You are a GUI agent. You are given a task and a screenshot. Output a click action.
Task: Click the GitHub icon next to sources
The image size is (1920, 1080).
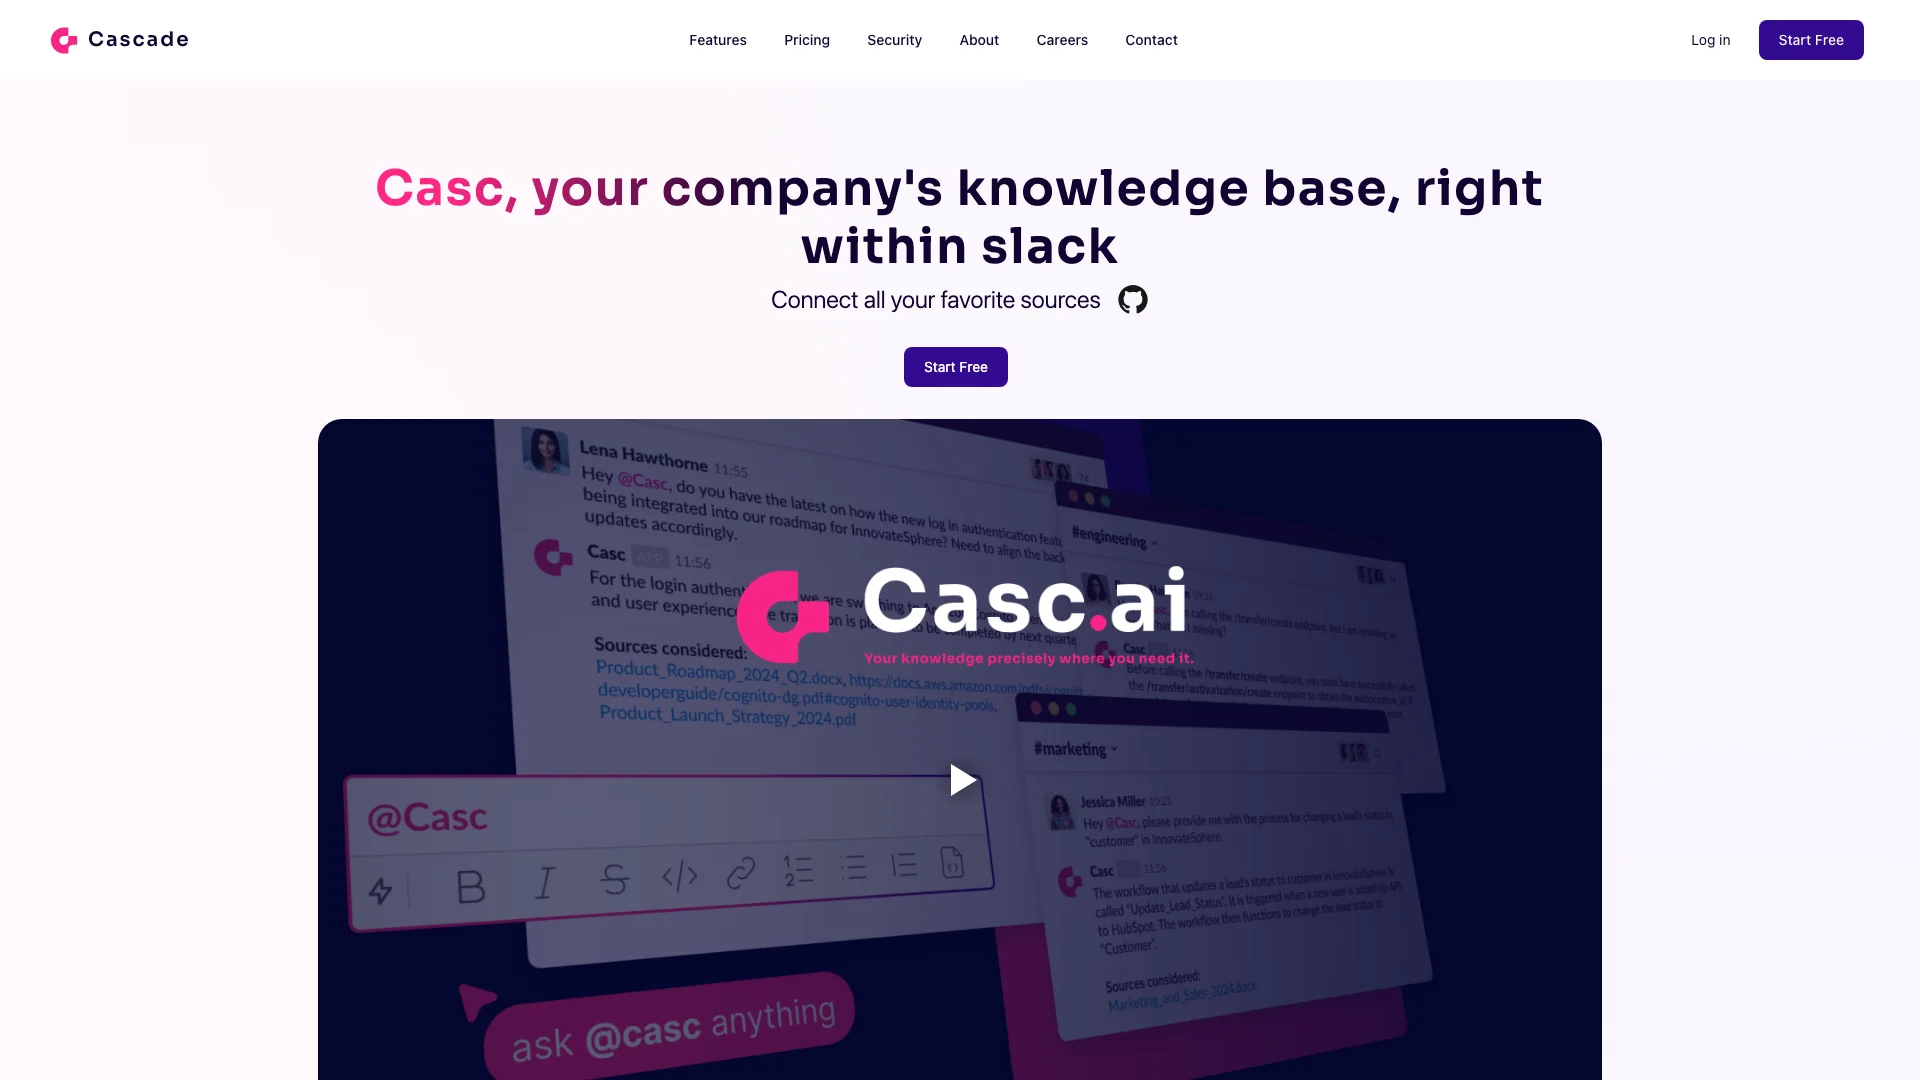1133,299
